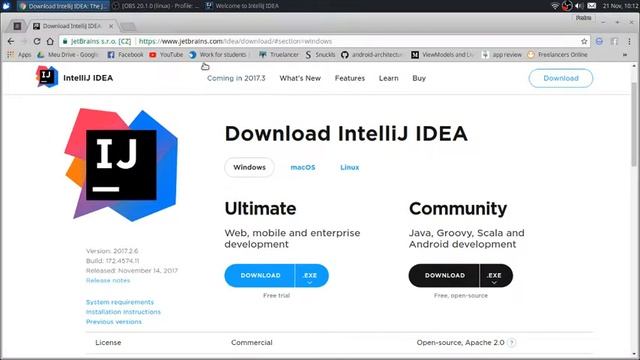Viewport: 640px width, 360px height.
Task: Open the Truelancer bookmark
Action: click(279, 55)
